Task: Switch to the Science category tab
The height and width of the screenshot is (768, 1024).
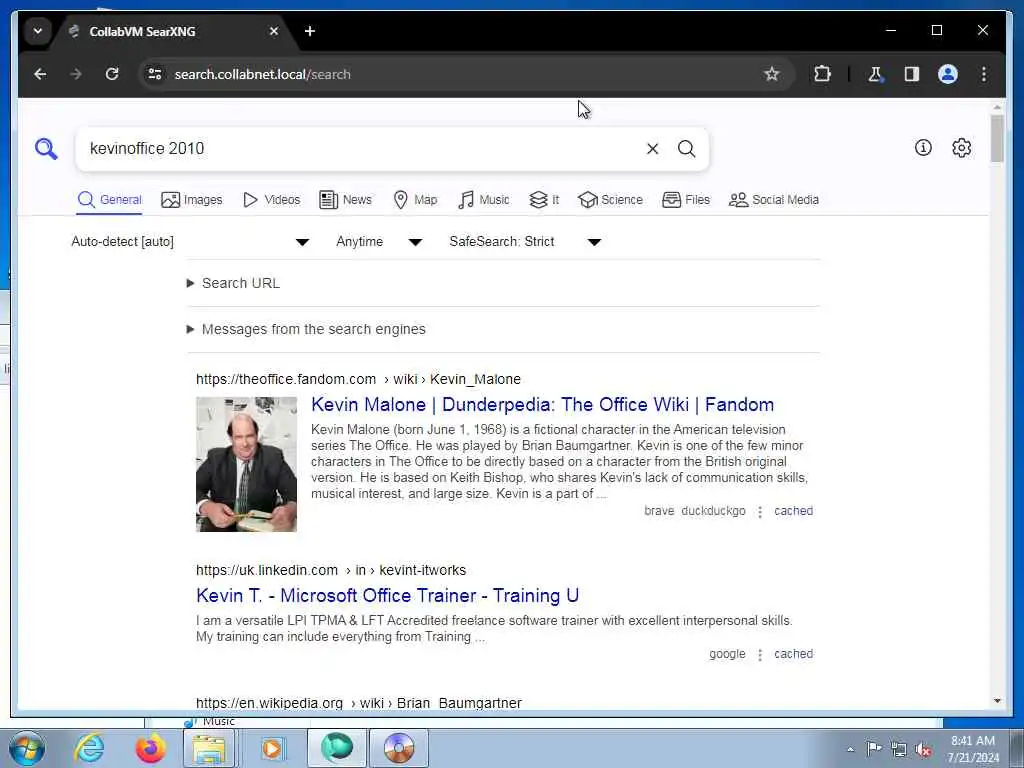Action: point(611,200)
